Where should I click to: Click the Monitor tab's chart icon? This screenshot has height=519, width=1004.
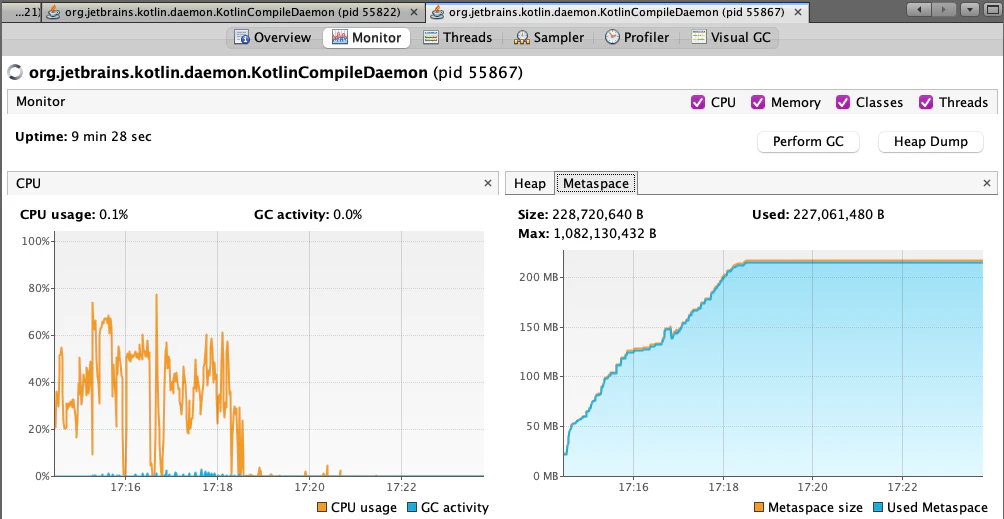point(339,38)
